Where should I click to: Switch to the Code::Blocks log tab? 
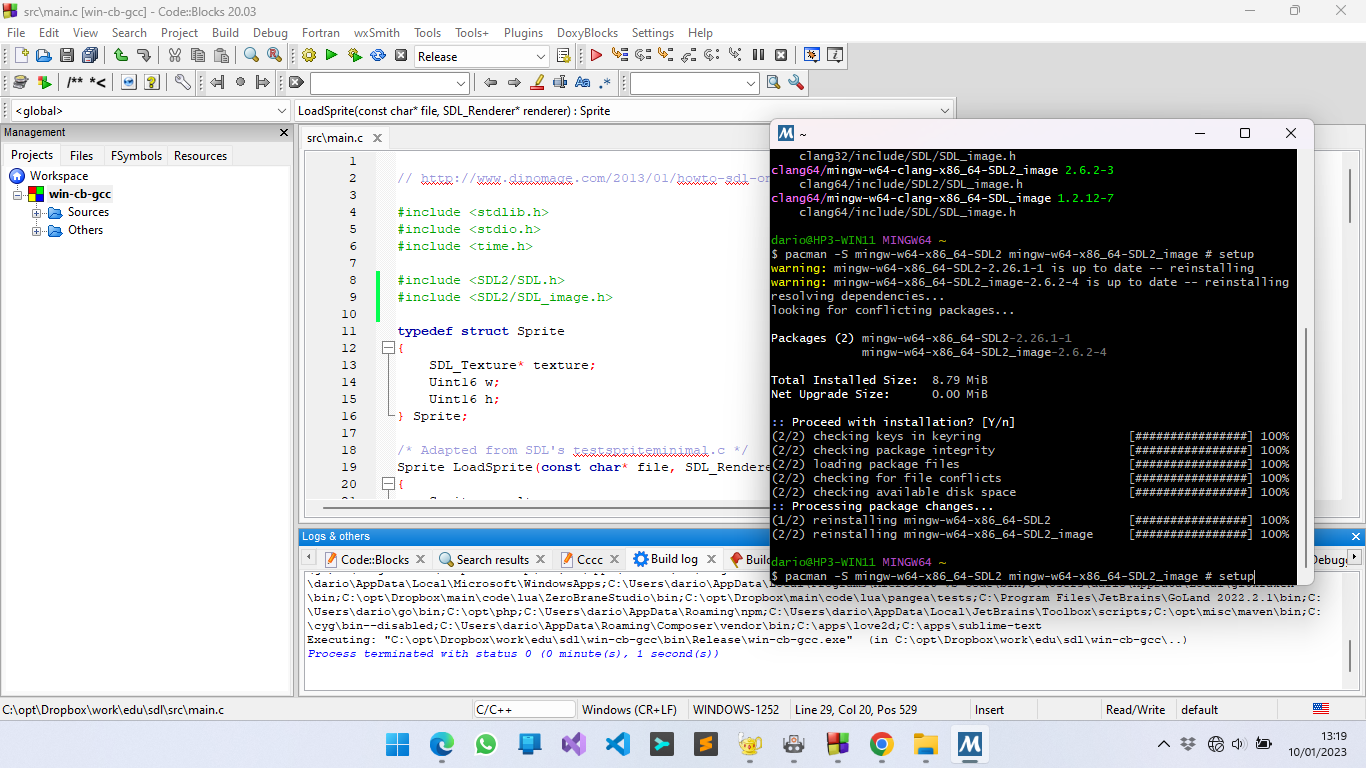point(374,560)
